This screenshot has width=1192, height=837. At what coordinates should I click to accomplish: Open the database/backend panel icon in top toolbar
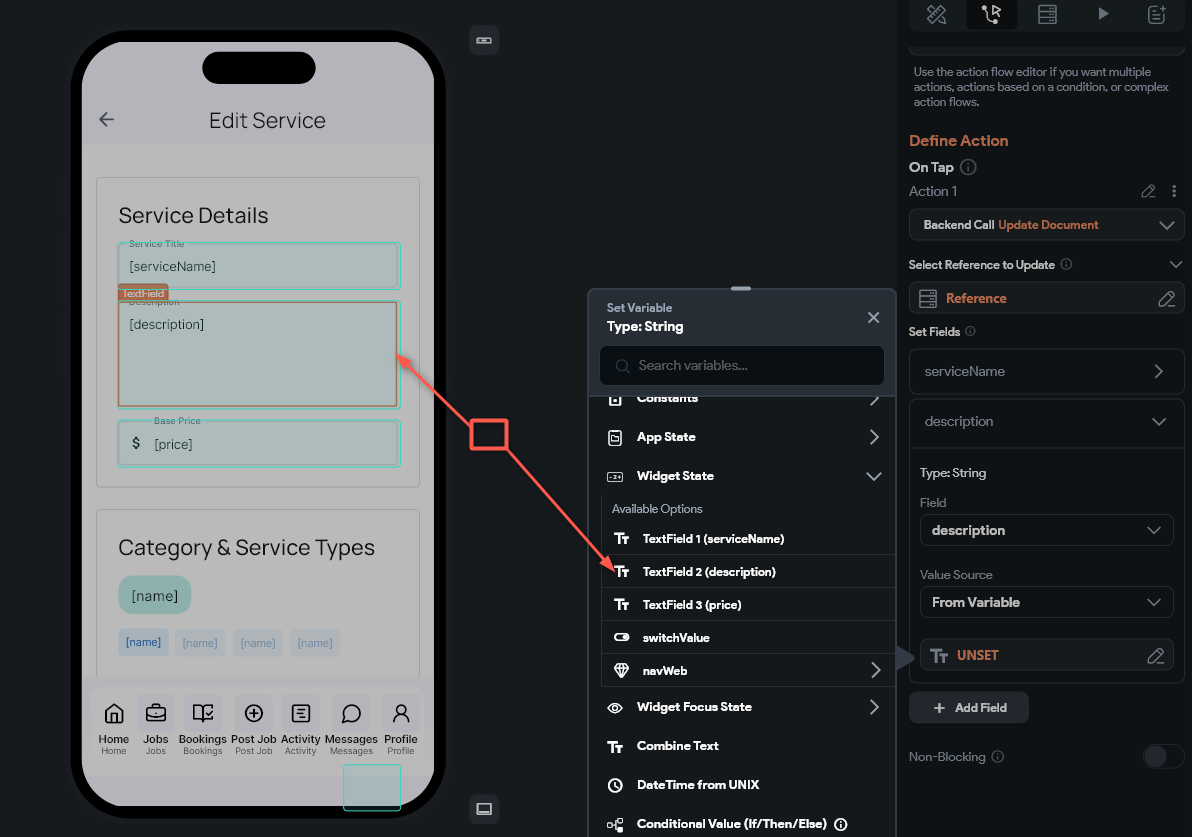[x=1046, y=14]
